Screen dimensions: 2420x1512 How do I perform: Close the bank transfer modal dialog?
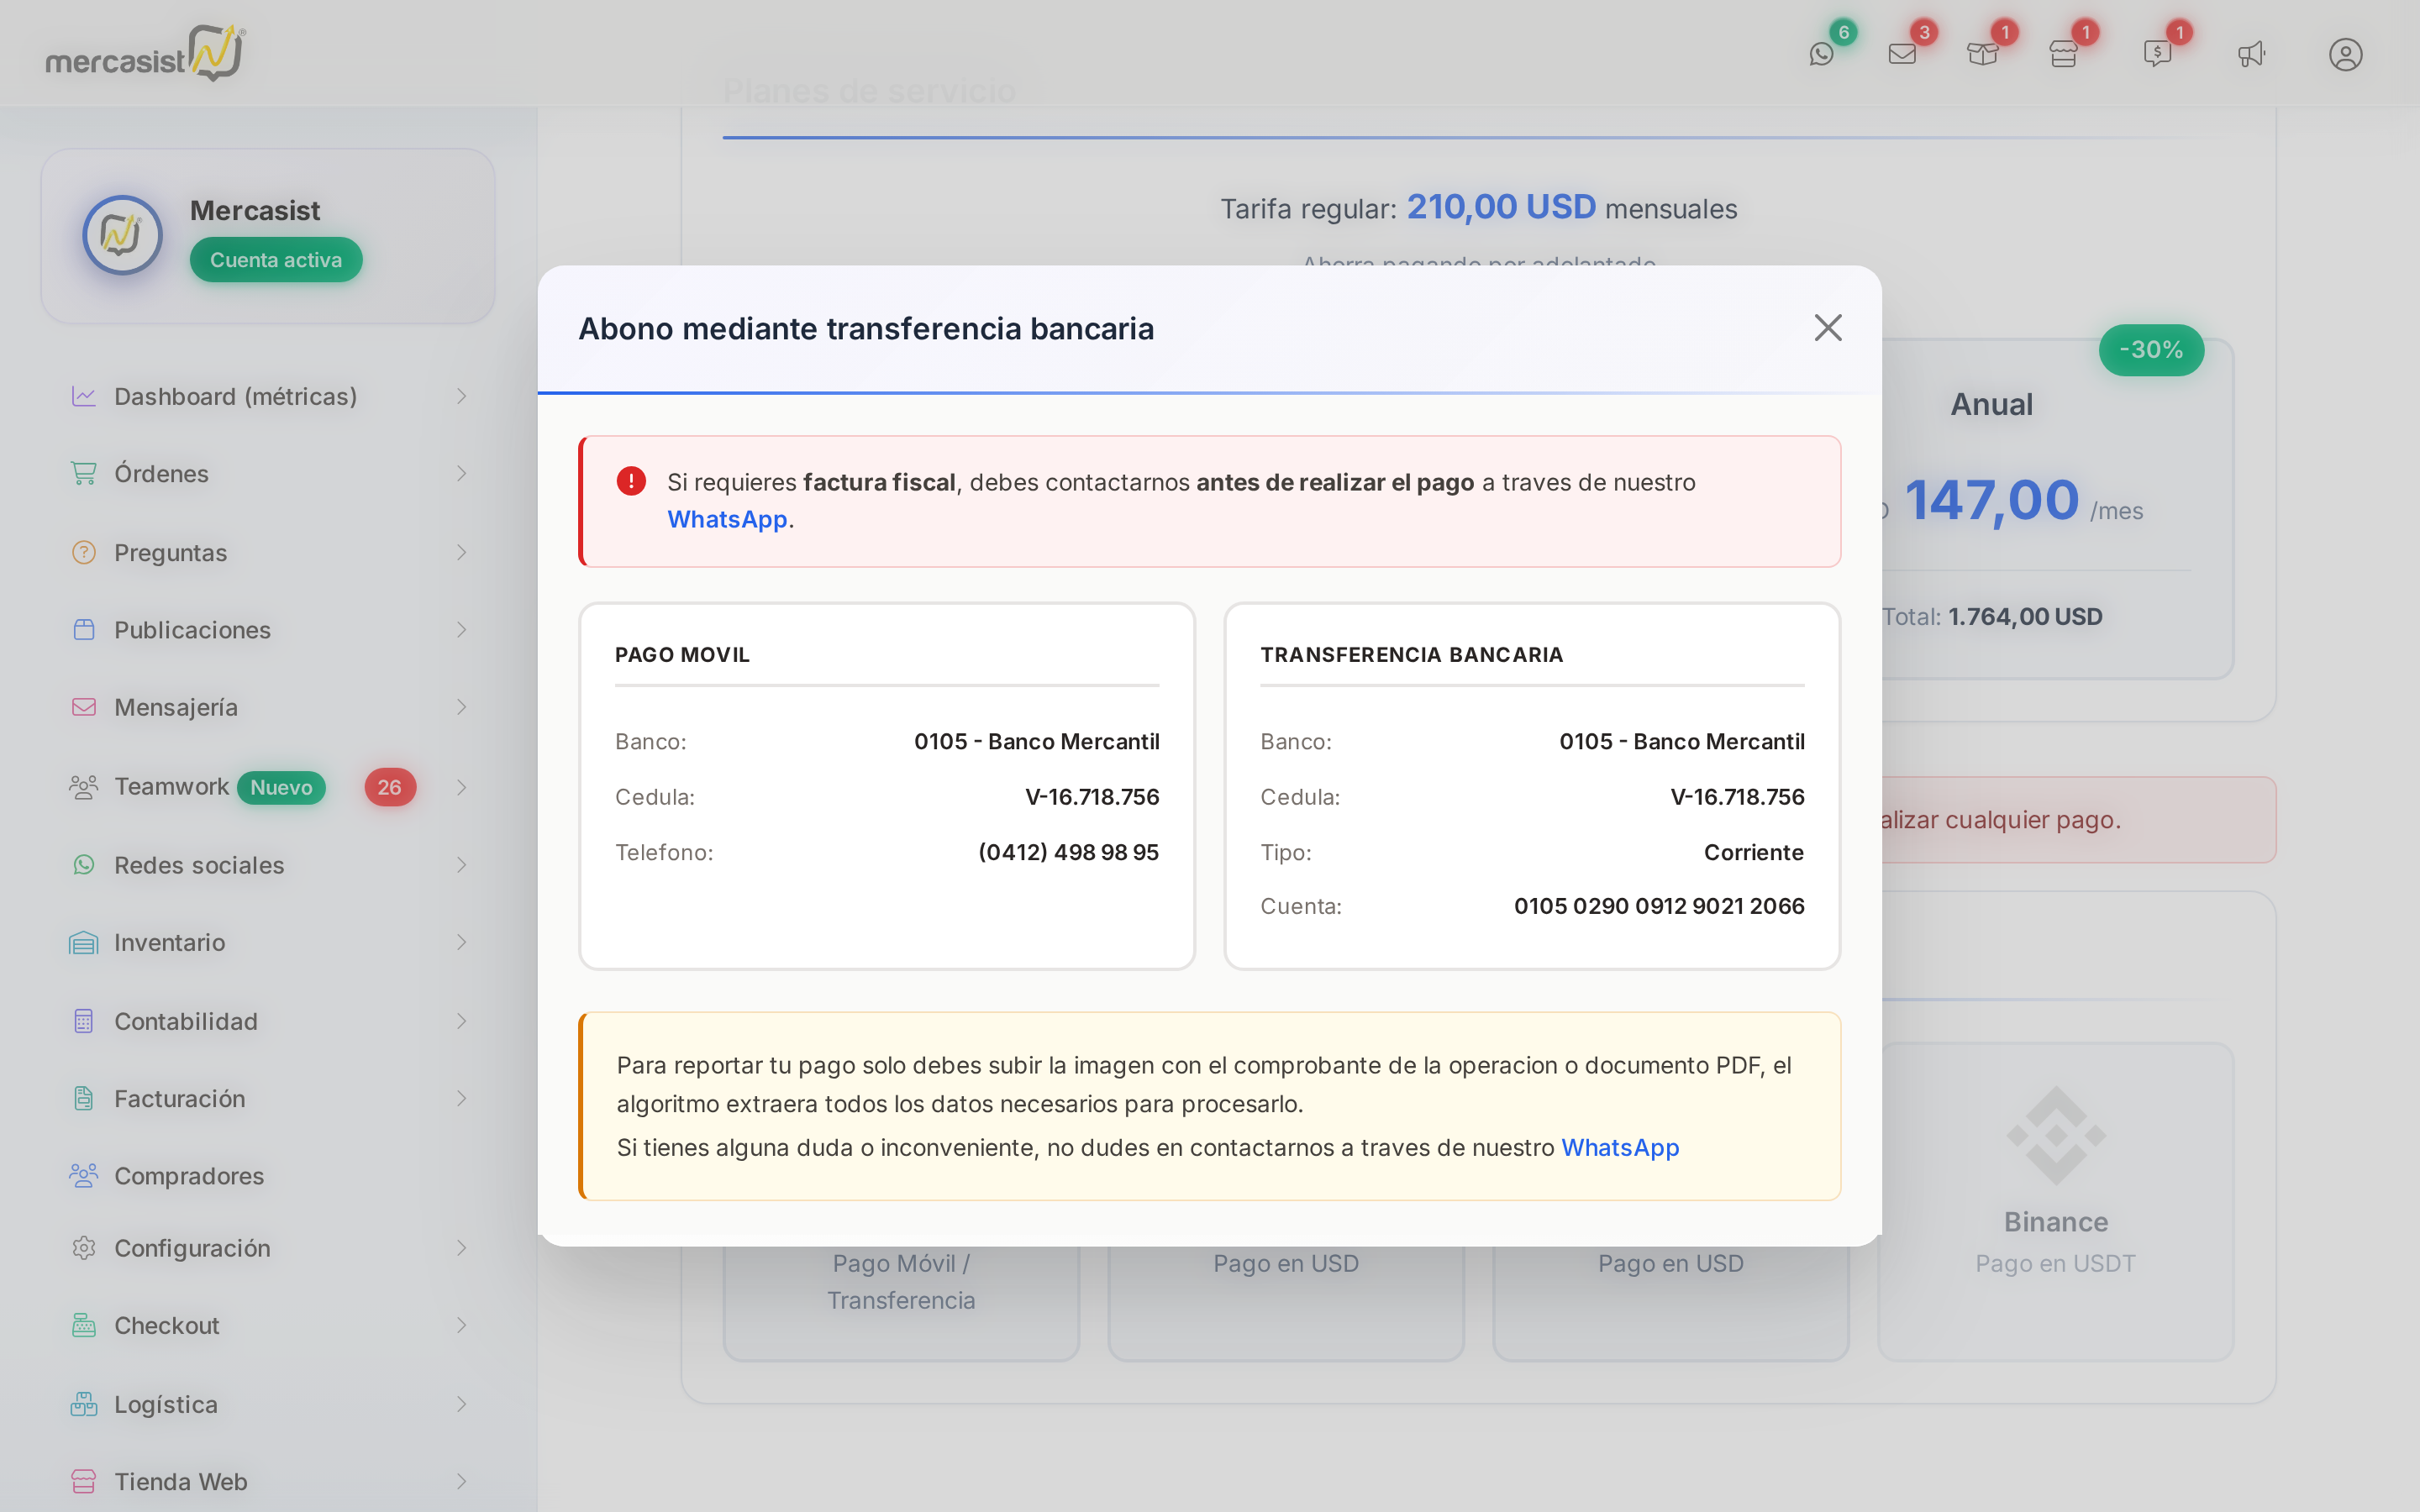(1828, 328)
